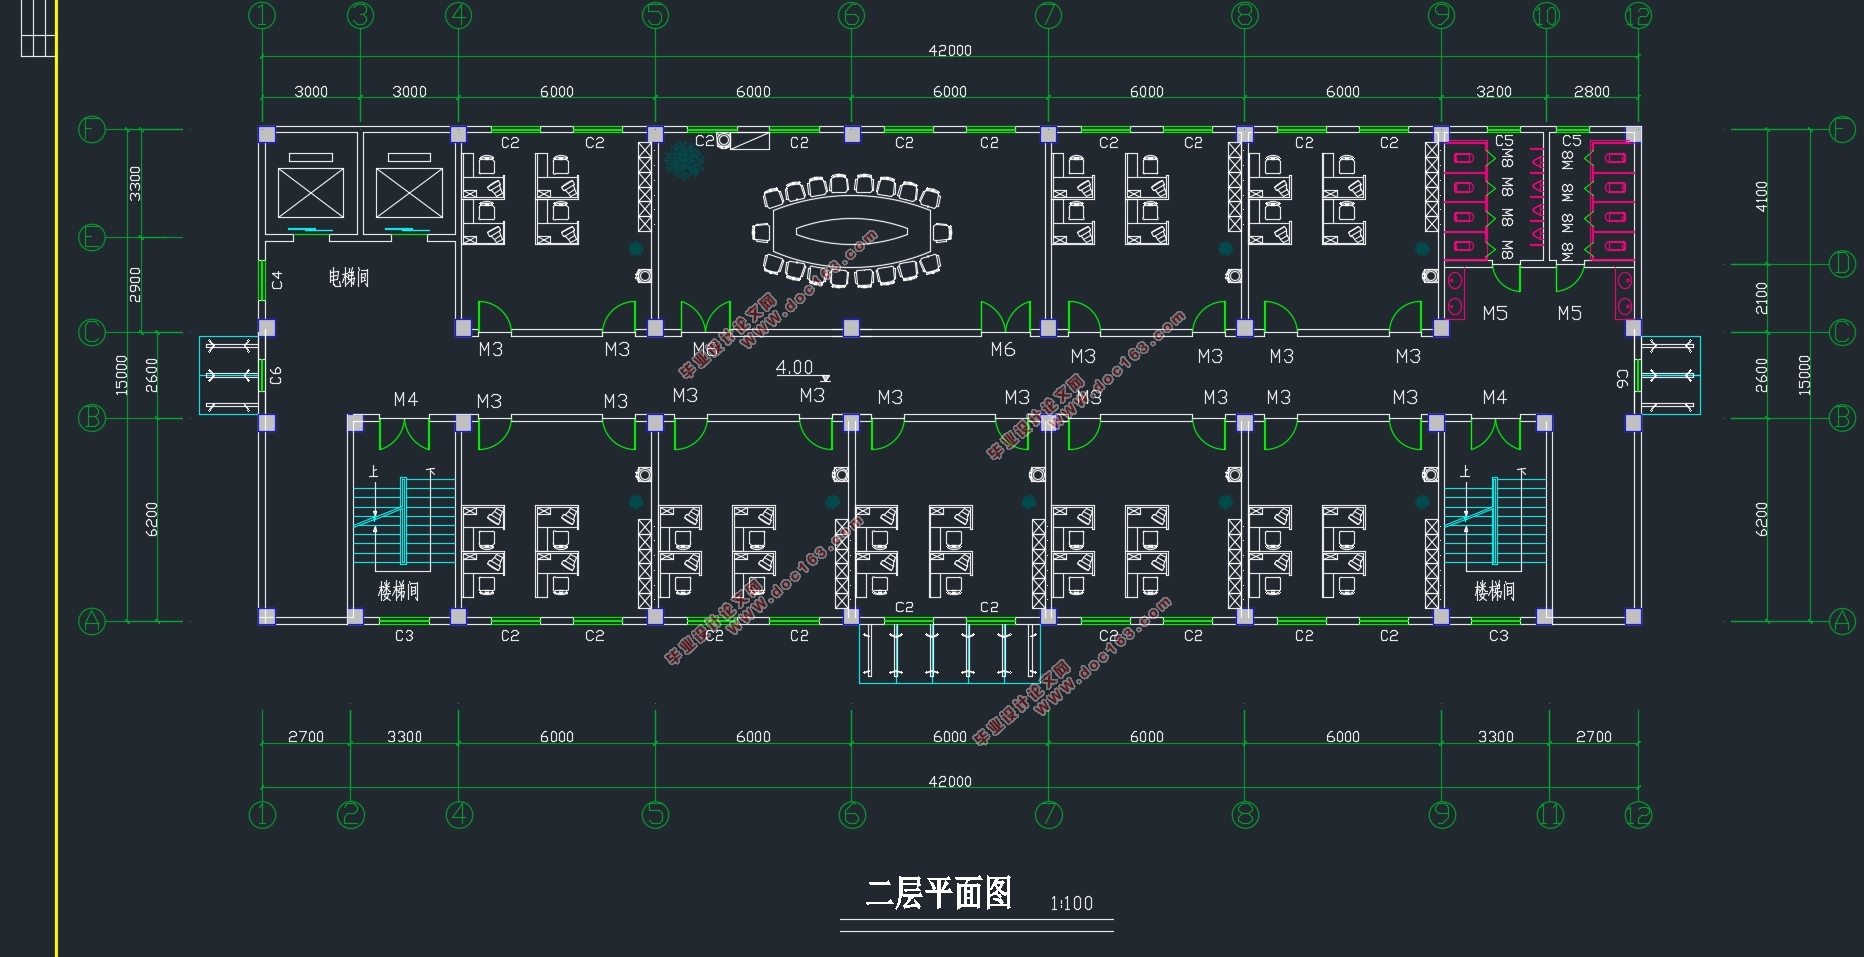This screenshot has width=1864, height=957.
Task: Click the M6 label right of conference room
Action: pos(1003,349)
